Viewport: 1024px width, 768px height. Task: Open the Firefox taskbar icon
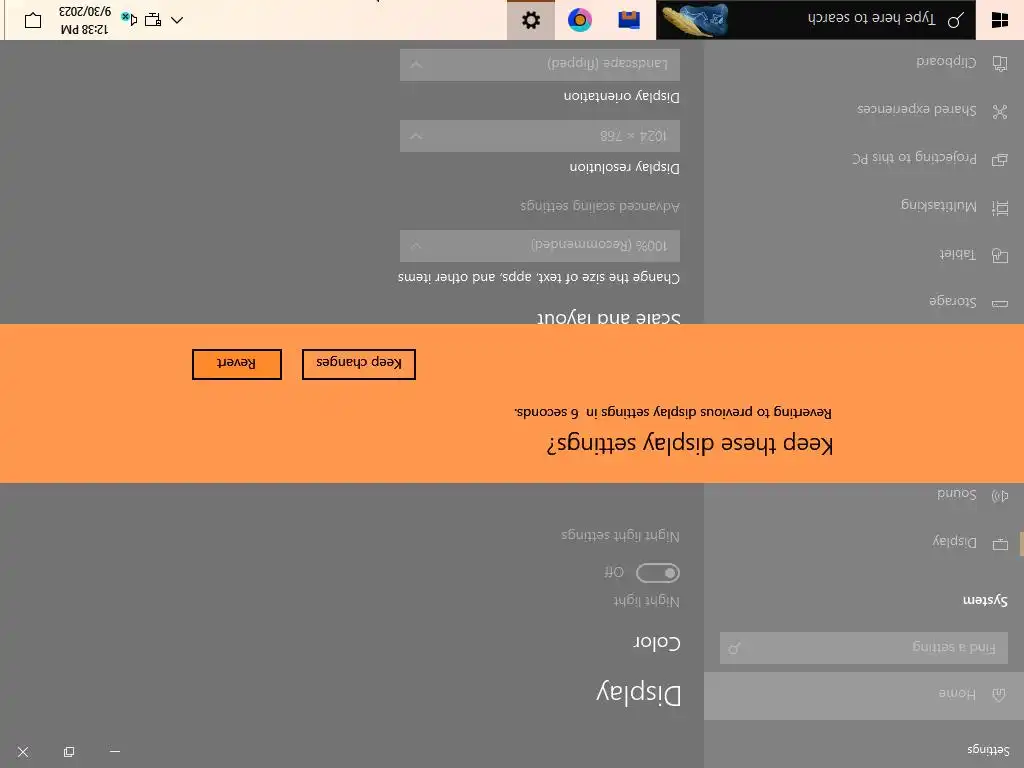tap(579, 20)
